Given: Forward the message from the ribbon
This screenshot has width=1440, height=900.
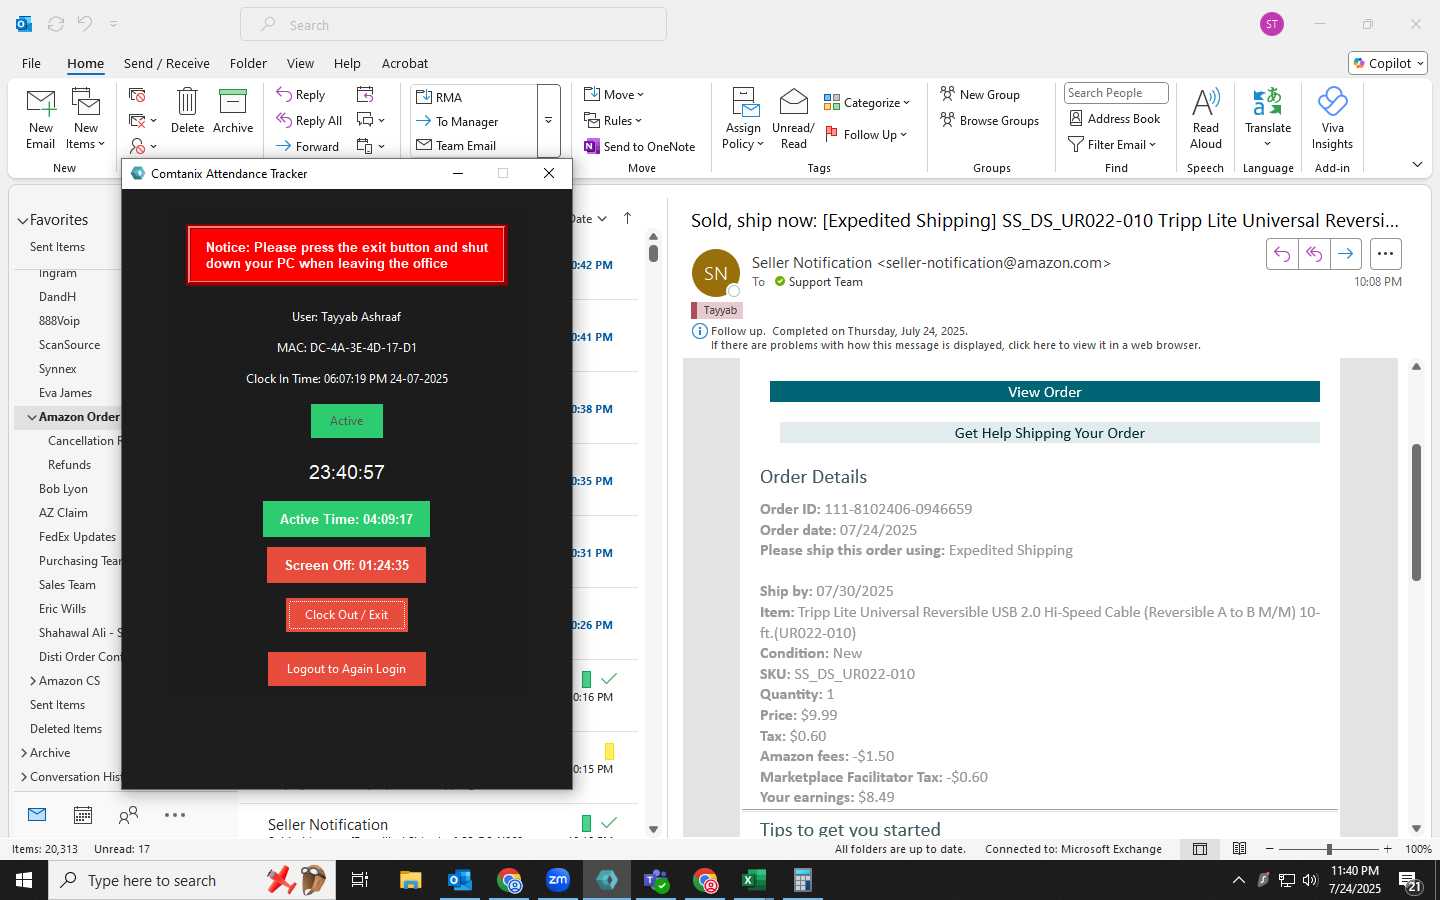Looking at the screenshot, I should coord(308,146).
